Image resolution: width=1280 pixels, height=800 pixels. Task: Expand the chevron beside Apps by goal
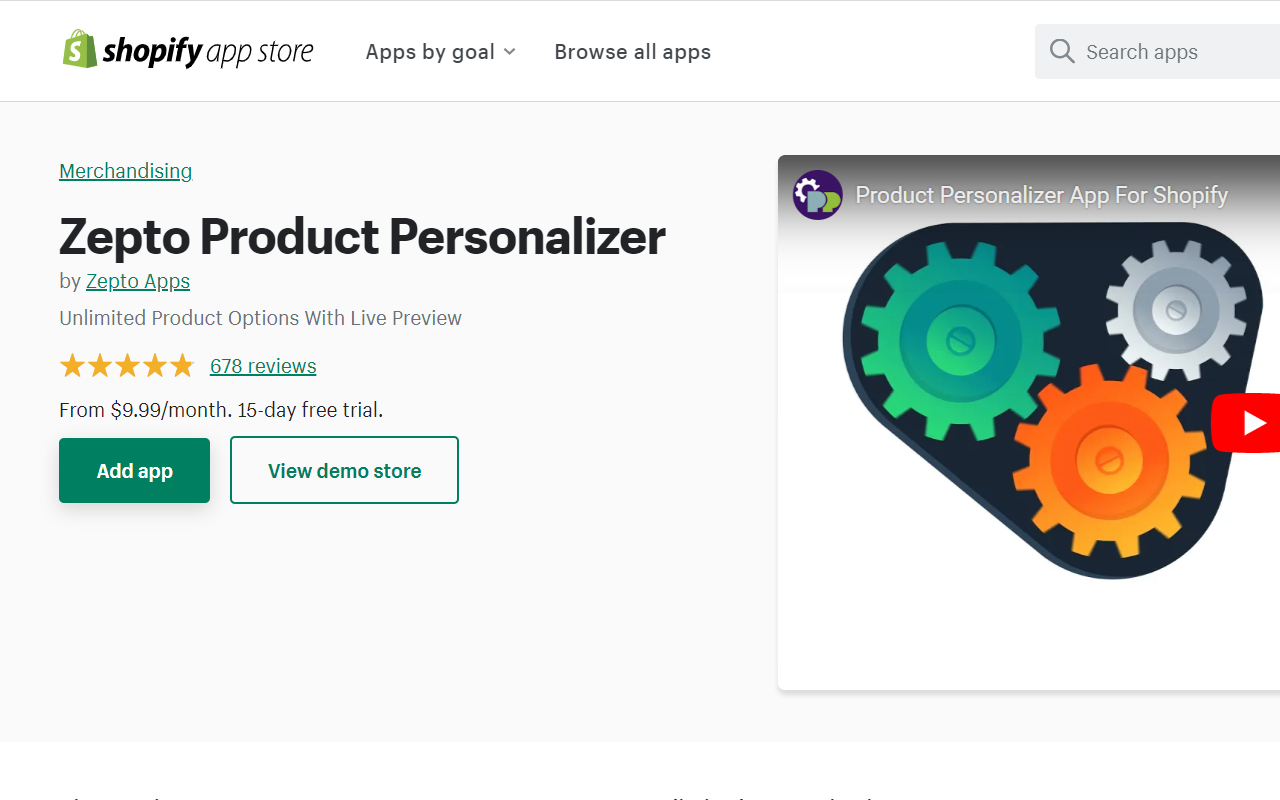pyautogui.click(x=510, y=51)
